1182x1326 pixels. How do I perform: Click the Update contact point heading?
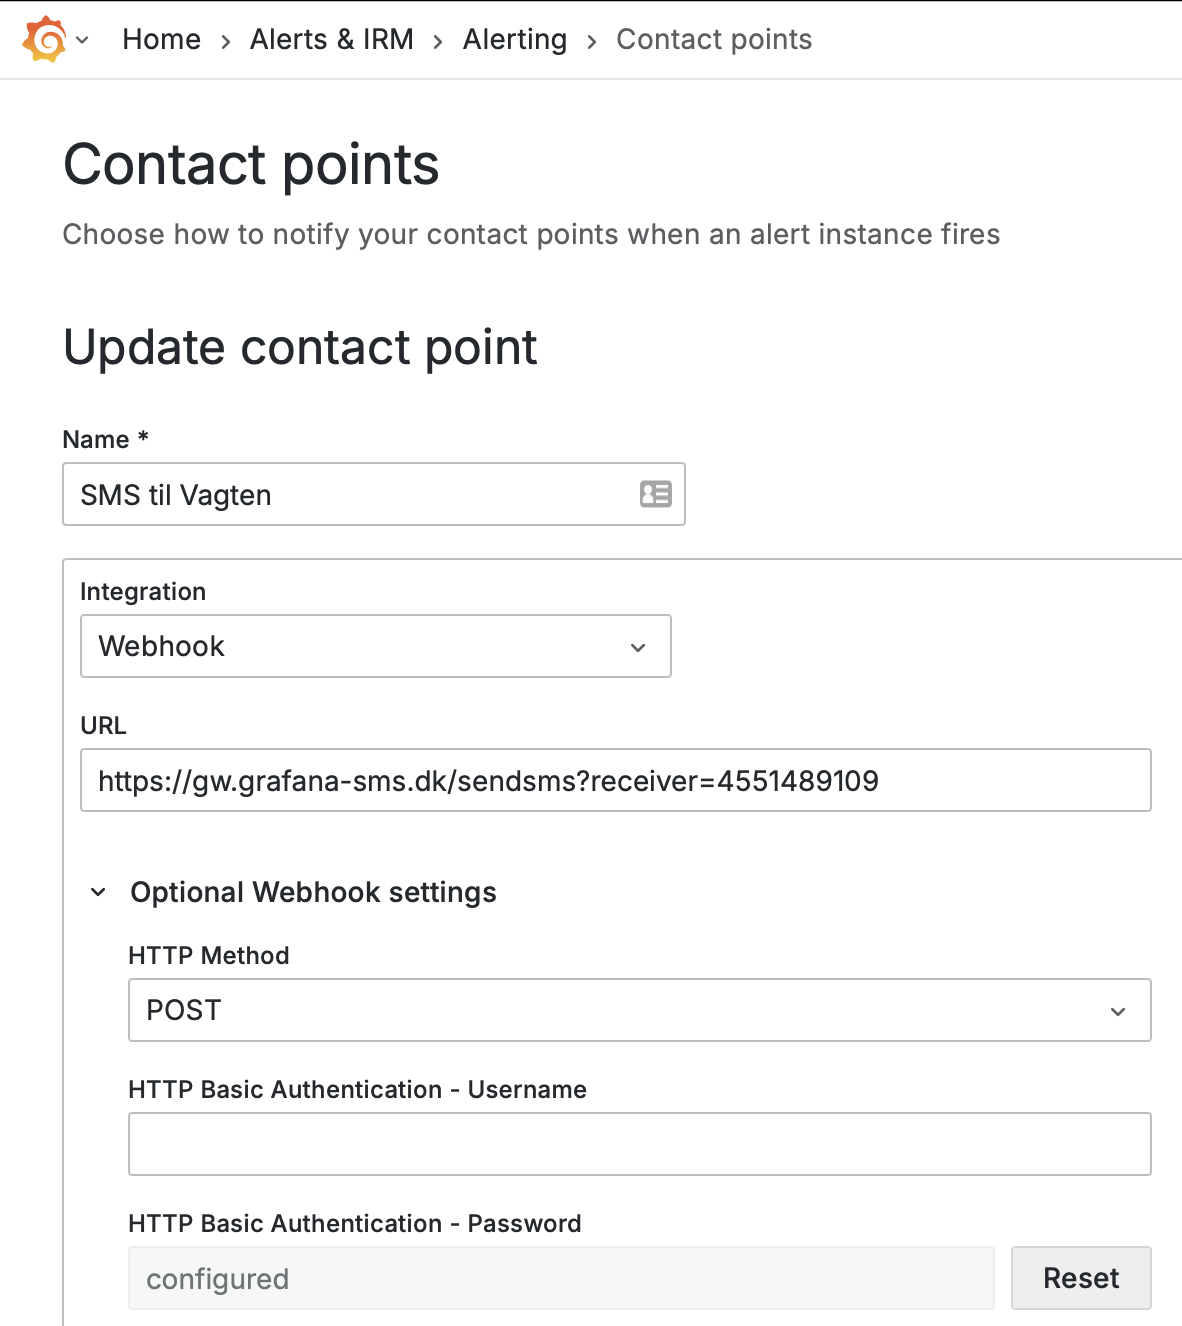pyautogui.click(x=300, y=348)
